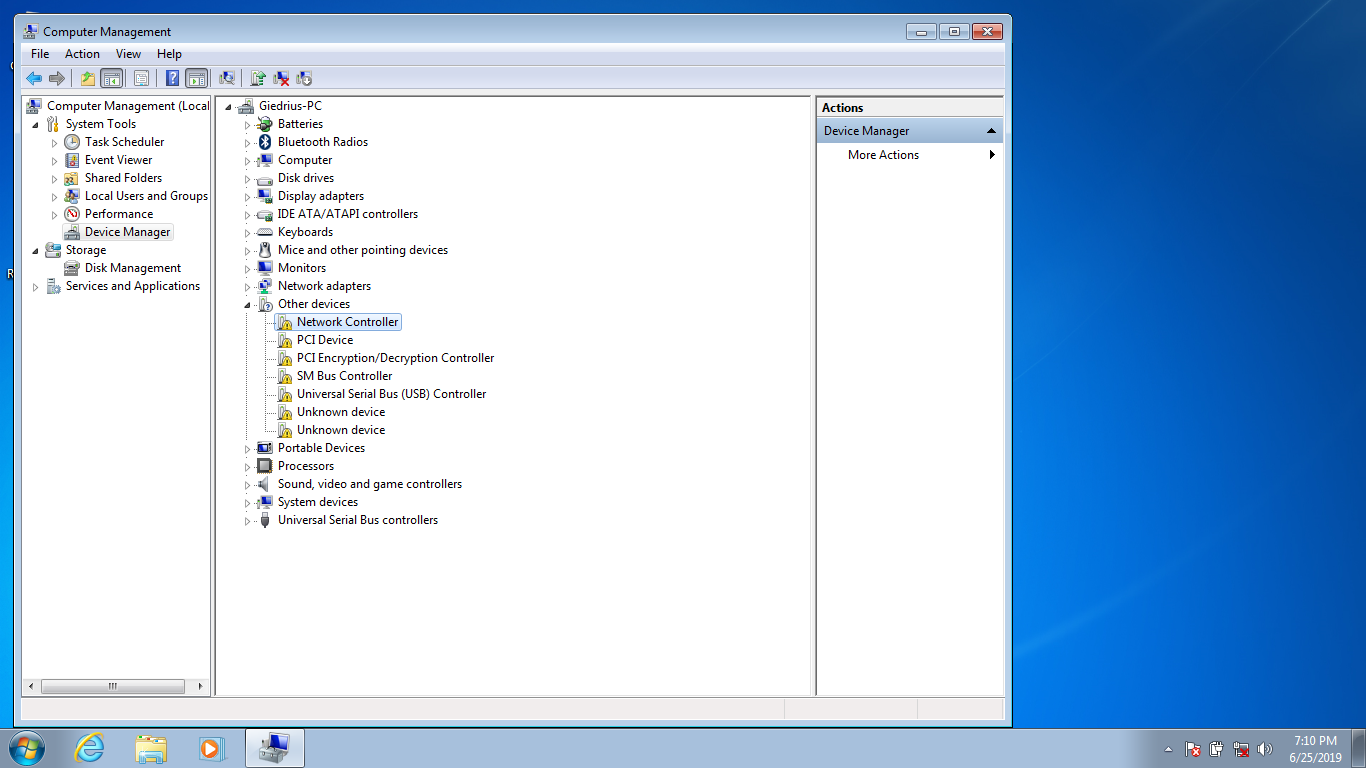1366x768 pixels.
Task: Click the Help question mark toolbar icon
Action: (x=172, y=78)
